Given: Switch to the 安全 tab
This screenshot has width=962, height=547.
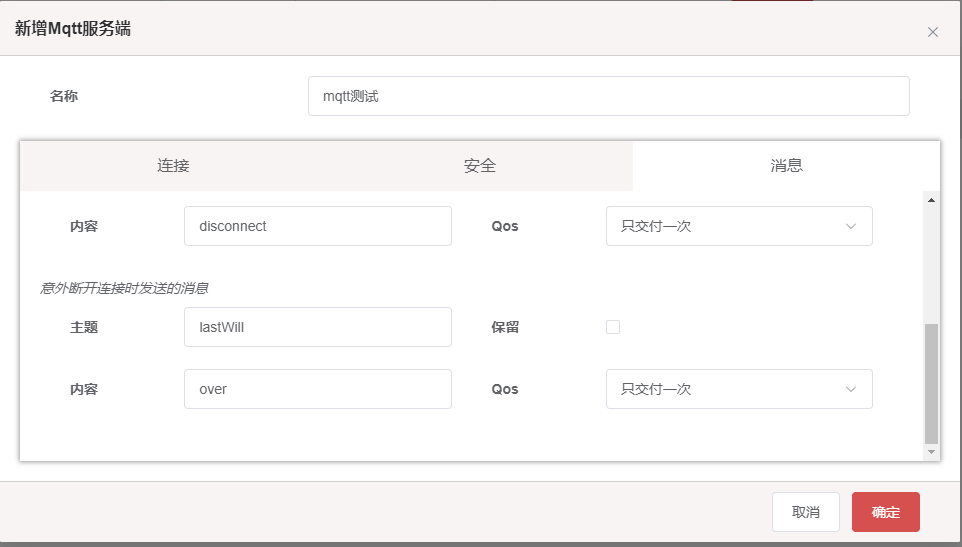Looking at the screenshot, I should point(480,166).
